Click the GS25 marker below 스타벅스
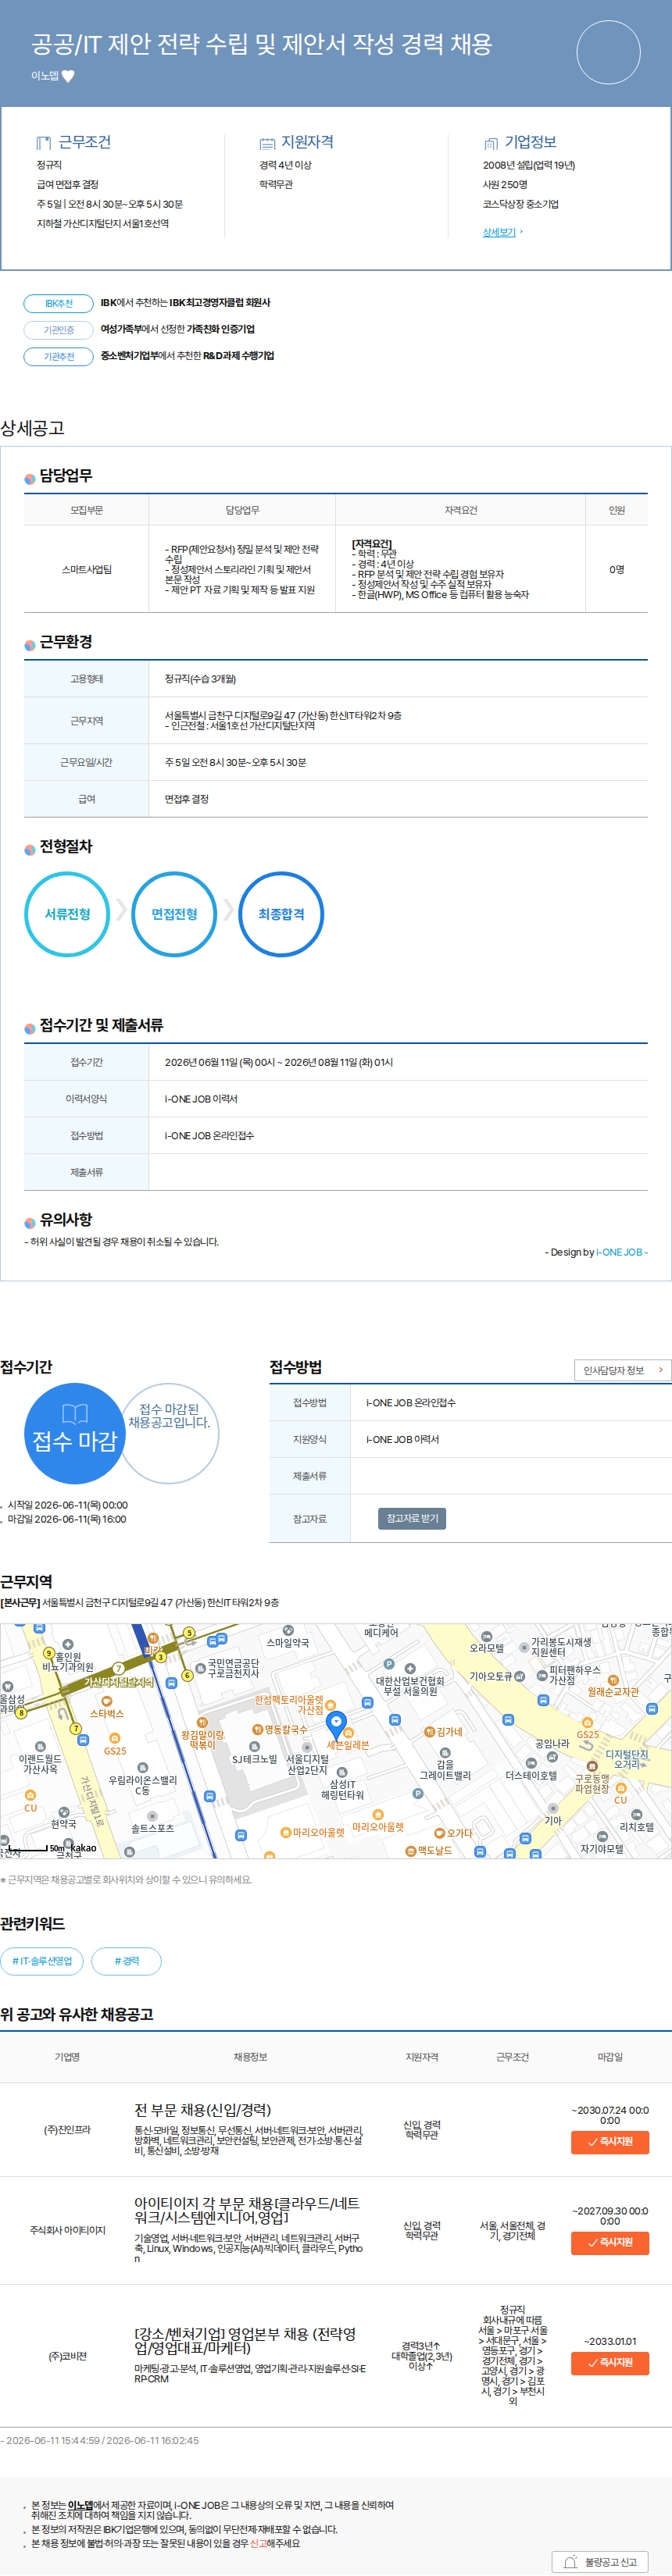This screenshot has height=2576, width=672. point(115,1738)
